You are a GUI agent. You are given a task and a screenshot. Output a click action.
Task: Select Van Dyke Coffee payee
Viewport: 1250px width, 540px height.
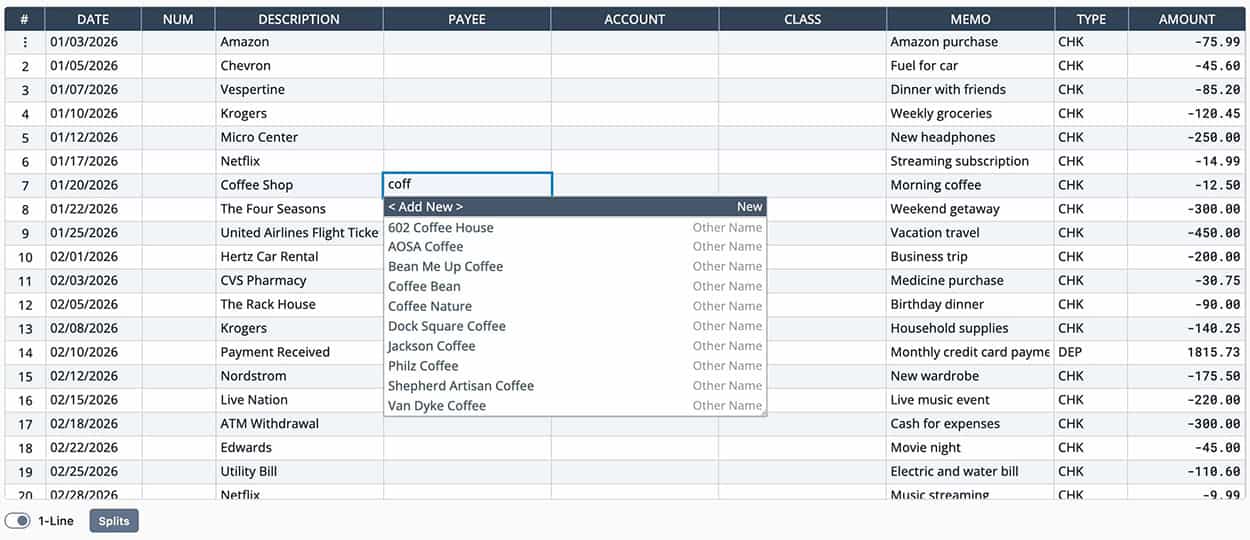575,406
